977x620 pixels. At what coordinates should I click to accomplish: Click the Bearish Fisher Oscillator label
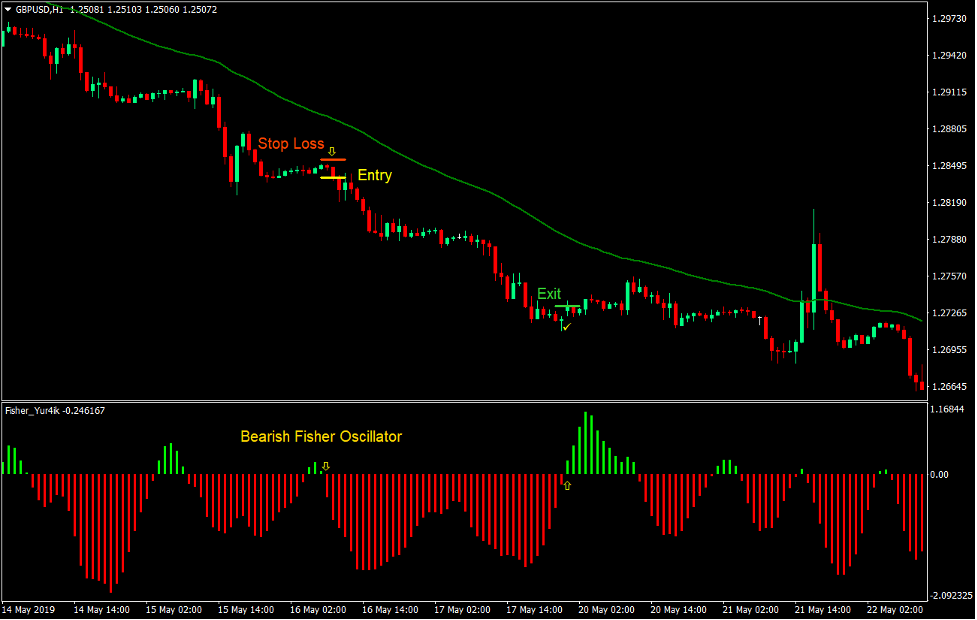pyautogui.click(x=320, y=437)
